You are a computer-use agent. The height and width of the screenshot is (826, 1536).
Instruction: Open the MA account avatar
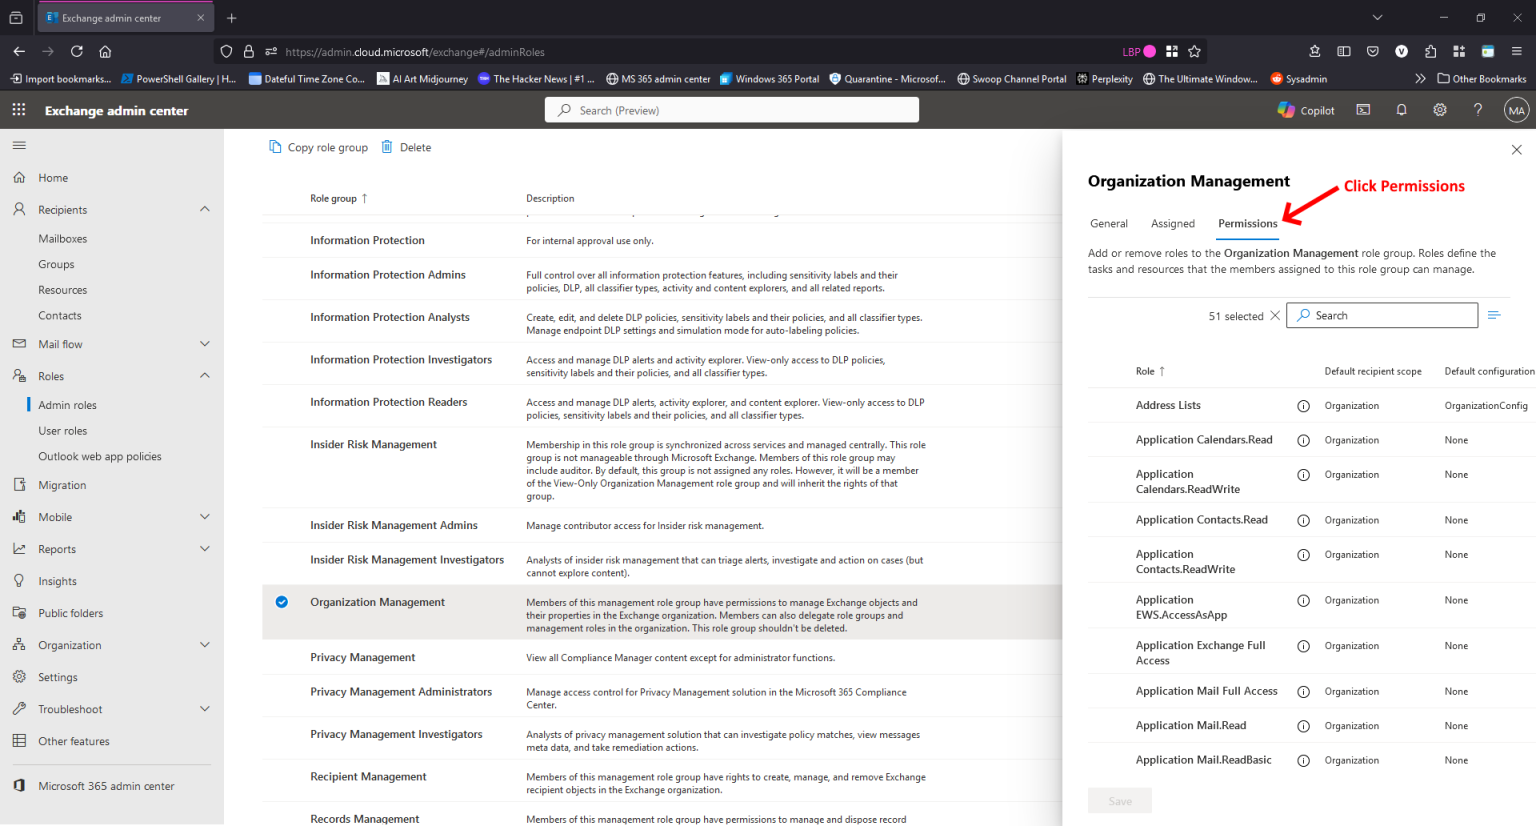click(x=1516, y=110)
